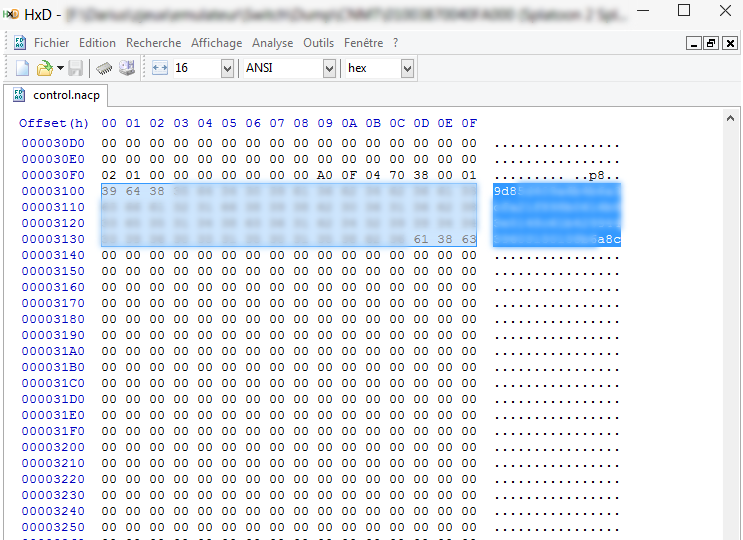Switch to the control.nacp tab
The width and height of the screenshot is (743, 540).
pyautogui.click(x=55, y=95)
